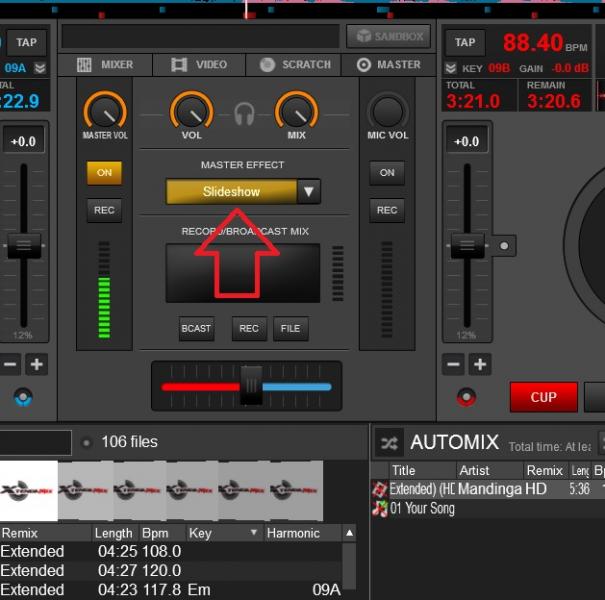The image size is (605, 600).
Task: Select the track '01 Your Song' in Automix
Action: click(x=421, y=509)
